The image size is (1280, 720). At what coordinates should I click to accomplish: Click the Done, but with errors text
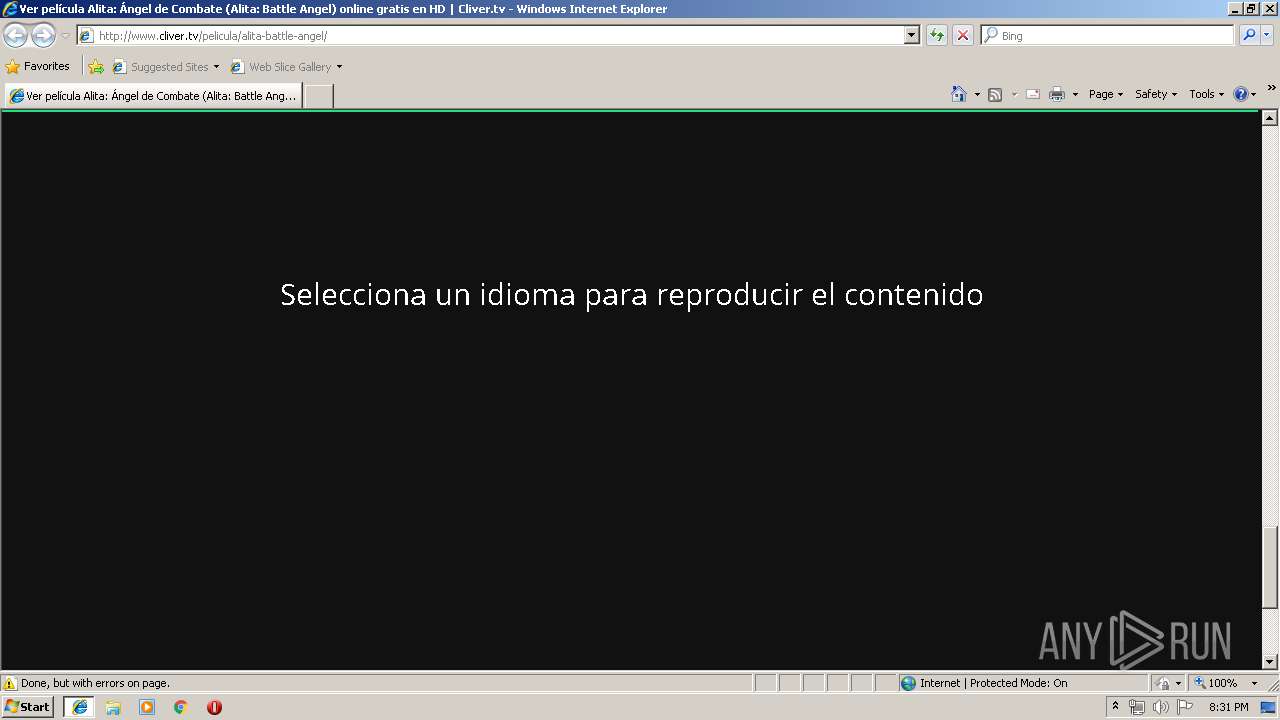pyautogui.click(x=95, y=683)
